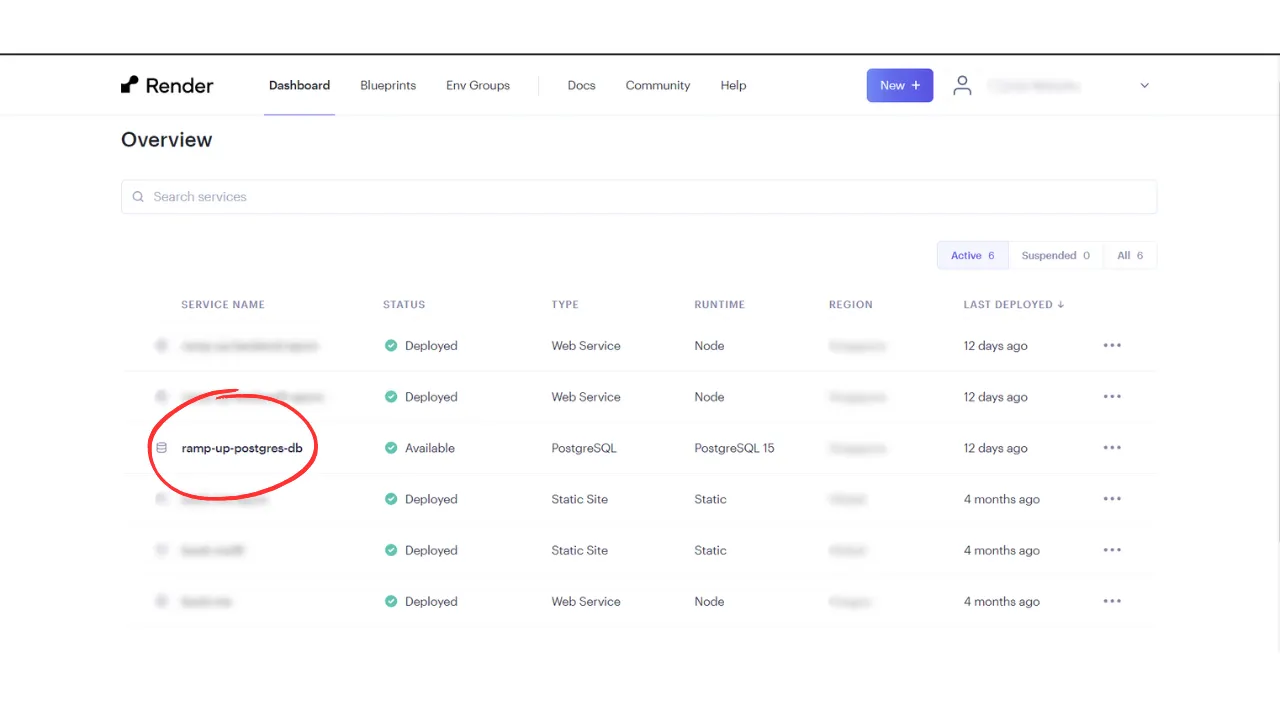This screenshot has width=1280, height=720.
Task: Switch to the Suspended services filter
Action: coord(1056,255)
